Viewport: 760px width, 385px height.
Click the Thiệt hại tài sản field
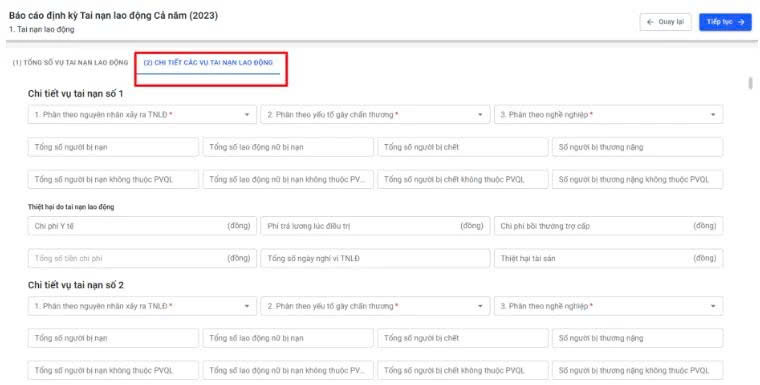click(609, 258)
